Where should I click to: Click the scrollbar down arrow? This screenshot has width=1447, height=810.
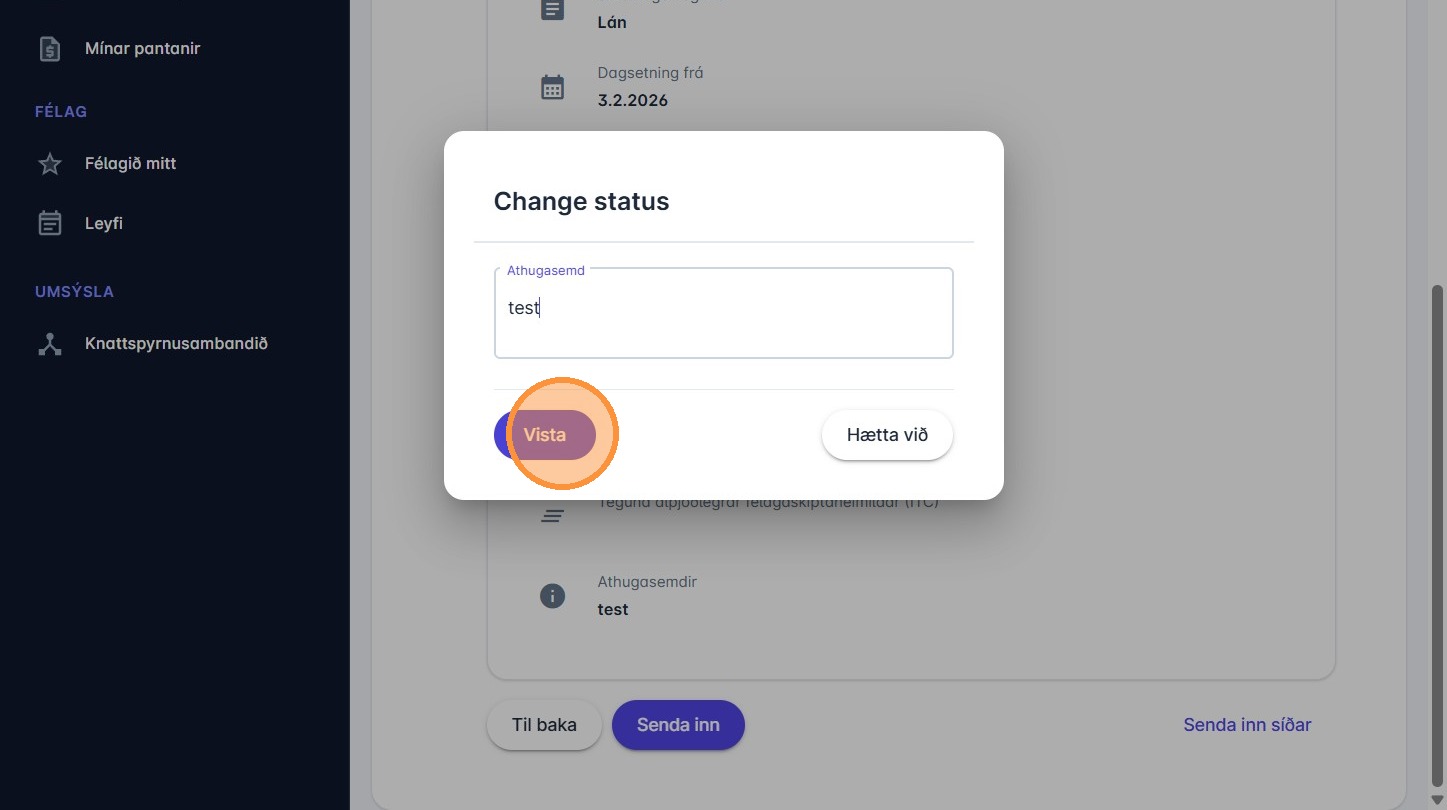[x=1438, y=800]
